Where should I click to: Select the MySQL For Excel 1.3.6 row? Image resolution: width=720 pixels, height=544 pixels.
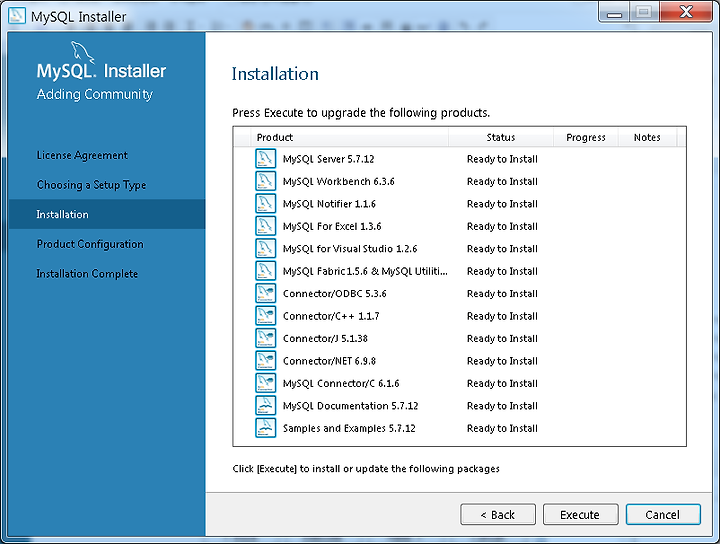coord(459,226)
